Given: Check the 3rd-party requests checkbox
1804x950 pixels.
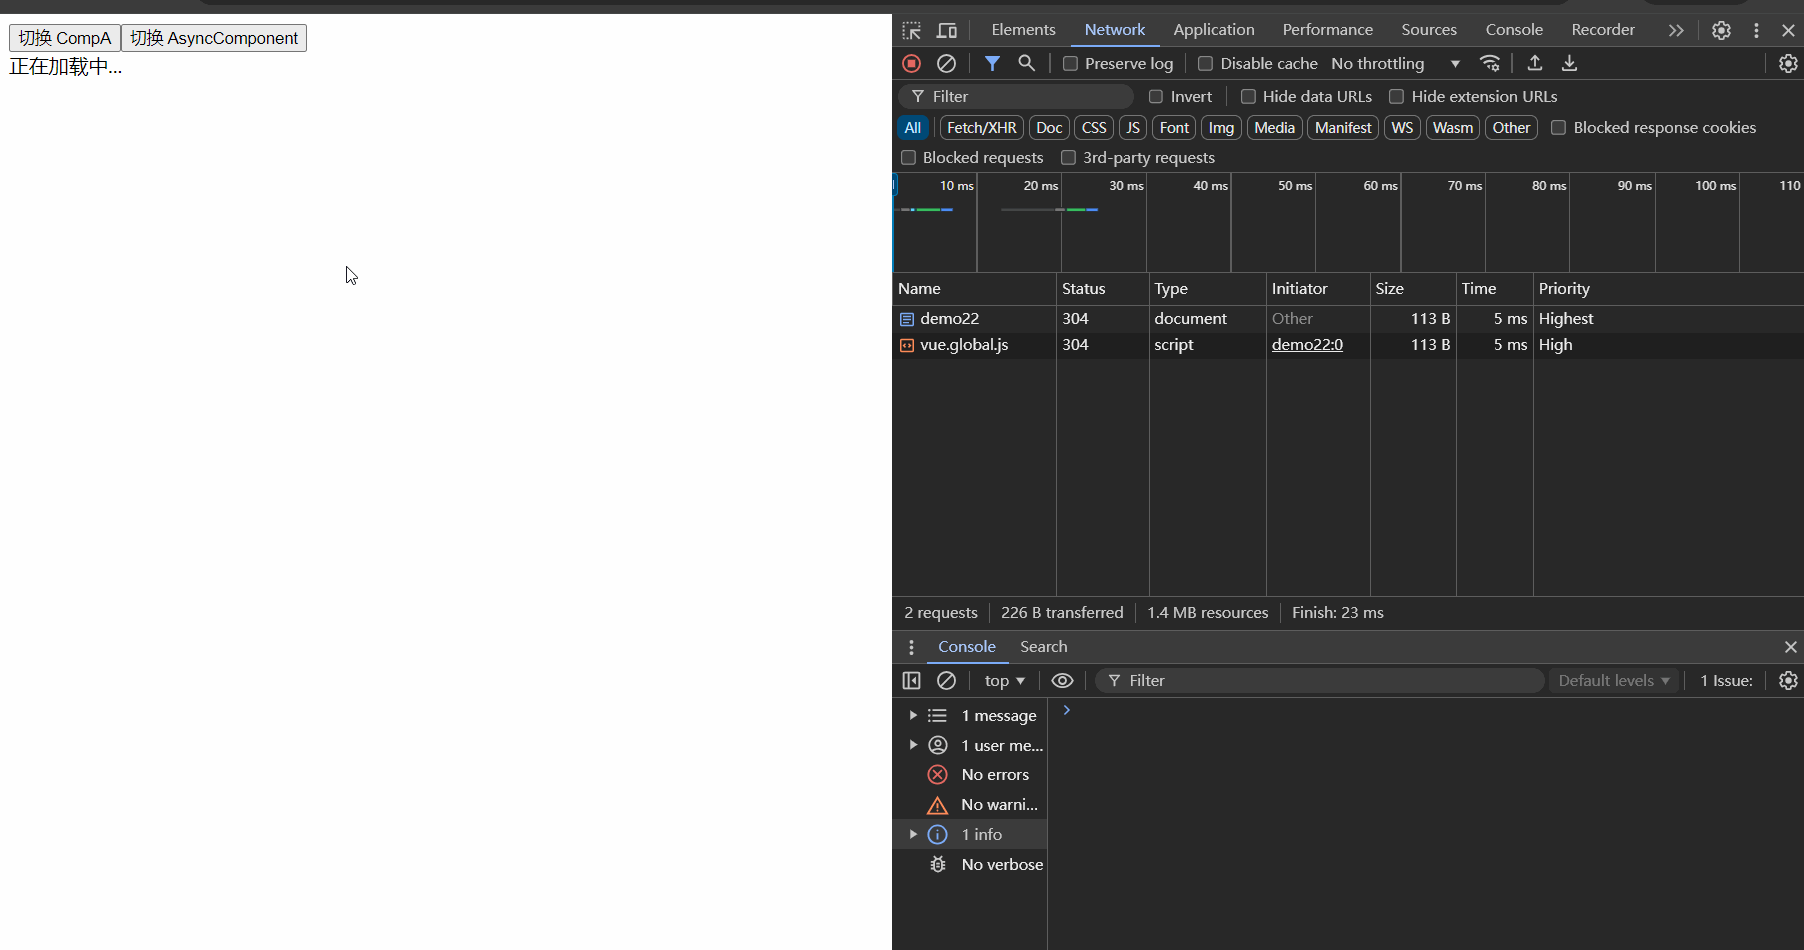Looking at the screenshot, I should 1068,158.
